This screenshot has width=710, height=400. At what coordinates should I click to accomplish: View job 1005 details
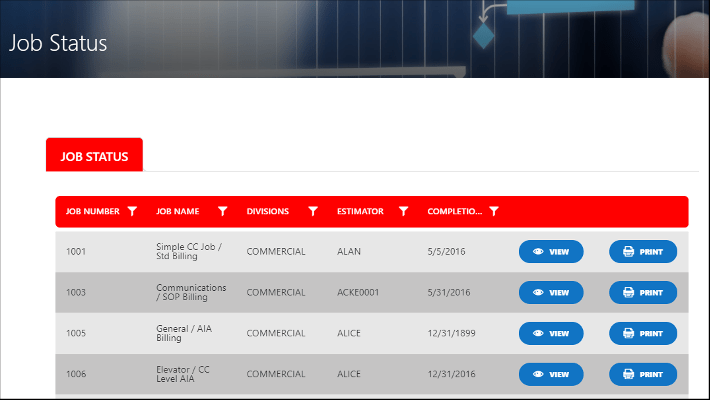tap(551, 333)
